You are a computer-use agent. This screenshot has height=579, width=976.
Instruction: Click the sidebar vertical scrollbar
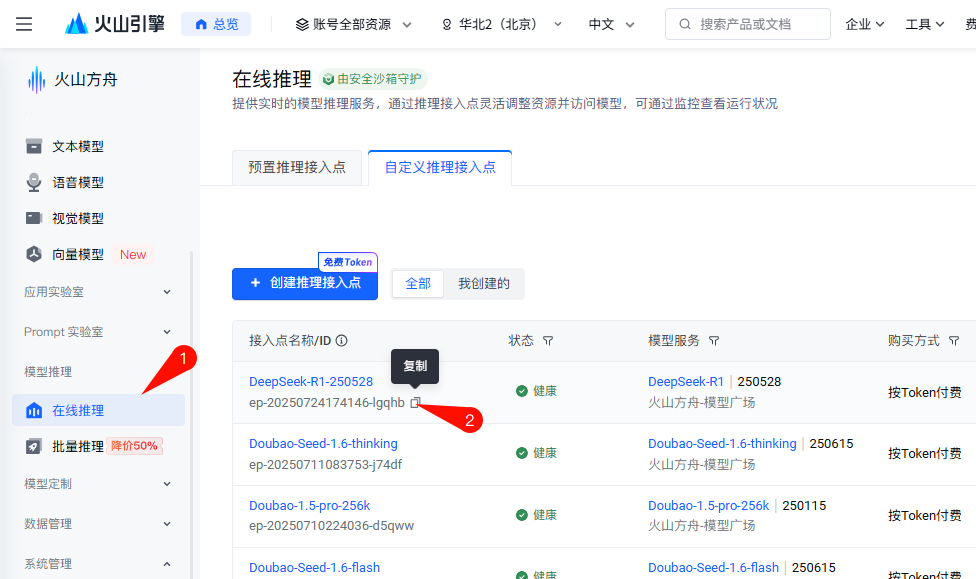[191, 414]
